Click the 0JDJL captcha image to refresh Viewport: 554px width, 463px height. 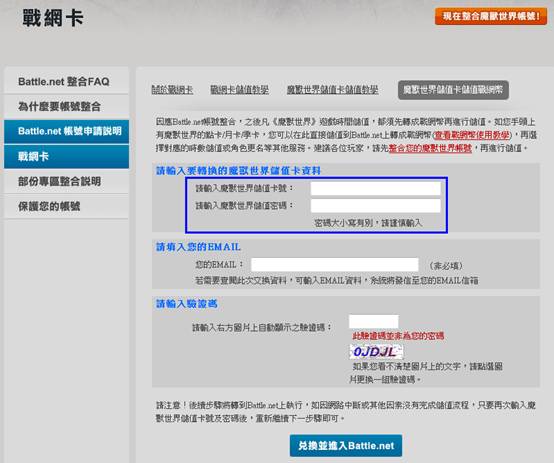pyautogui.click(x=376, y=352)
